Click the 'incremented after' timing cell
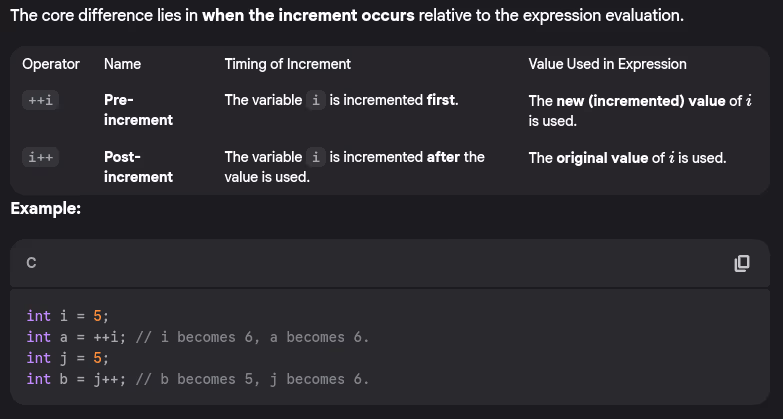The width and height of the screenshot is (783, 419). 354,167
